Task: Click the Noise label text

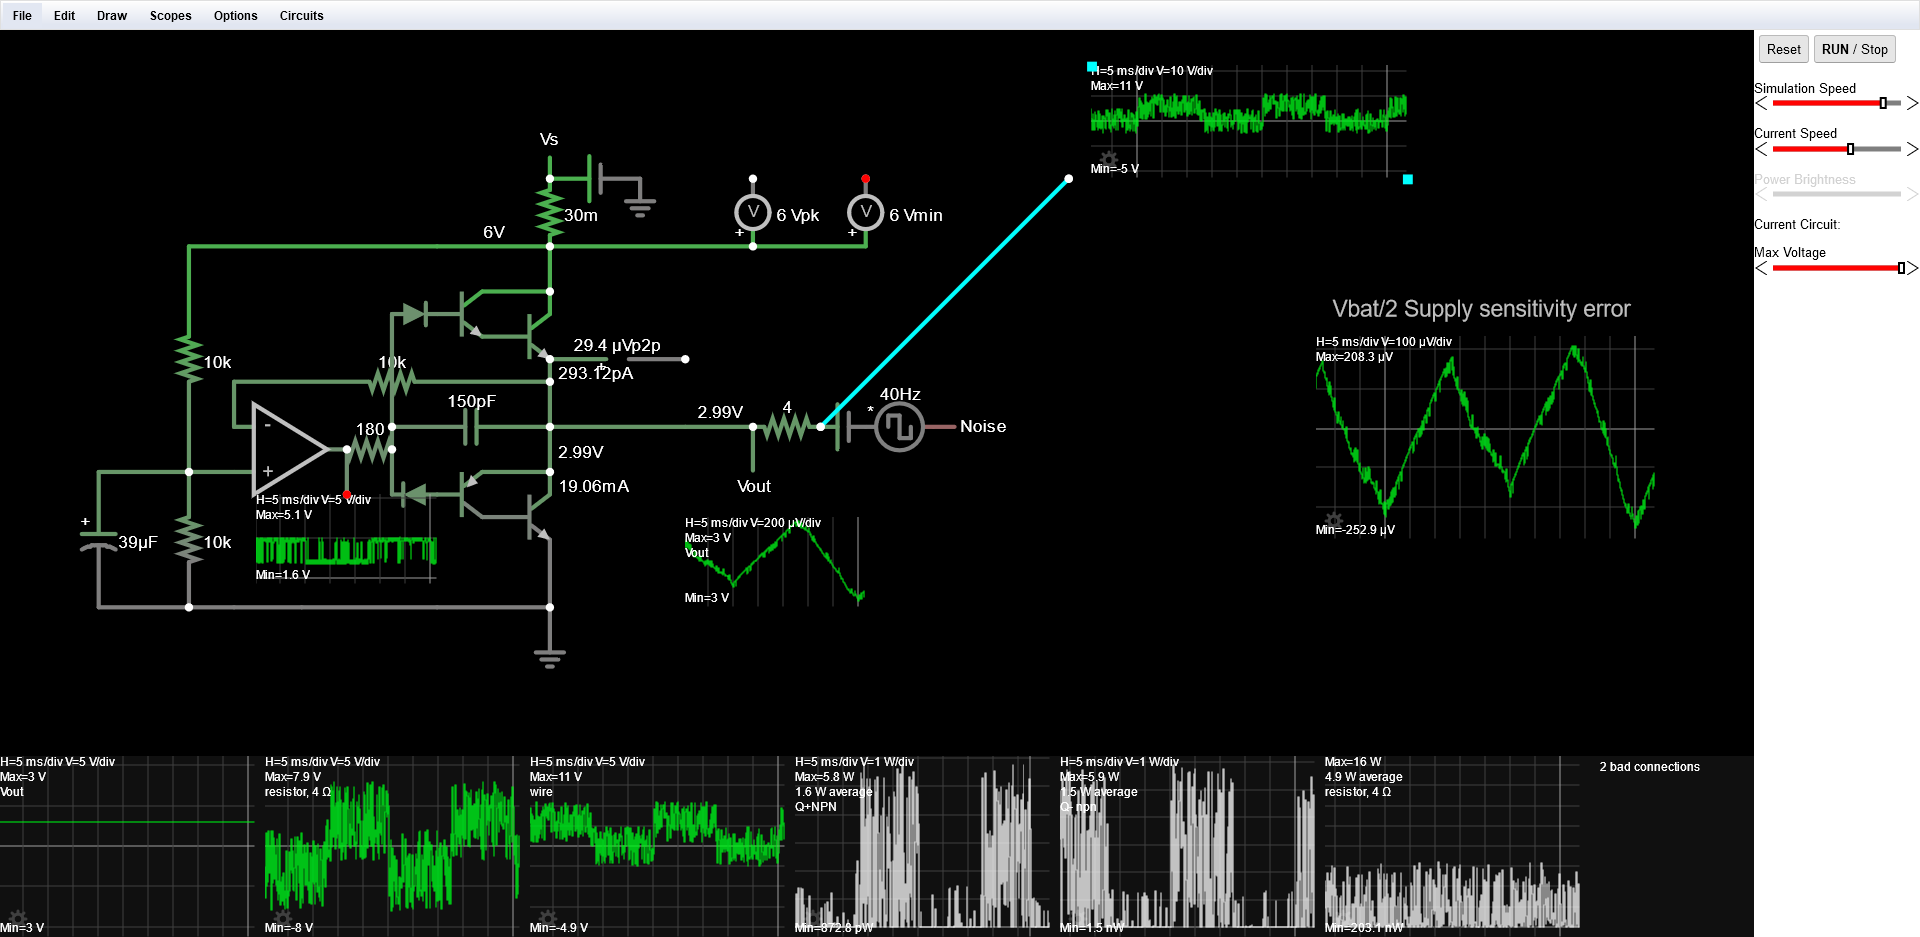Action: (x=983, y=426)
